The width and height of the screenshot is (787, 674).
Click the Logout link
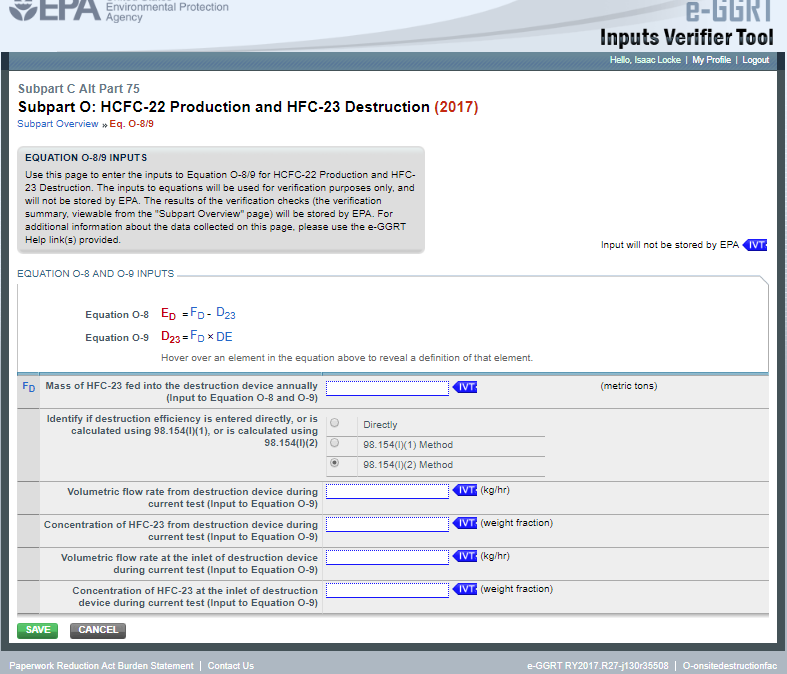click(755, 60)
